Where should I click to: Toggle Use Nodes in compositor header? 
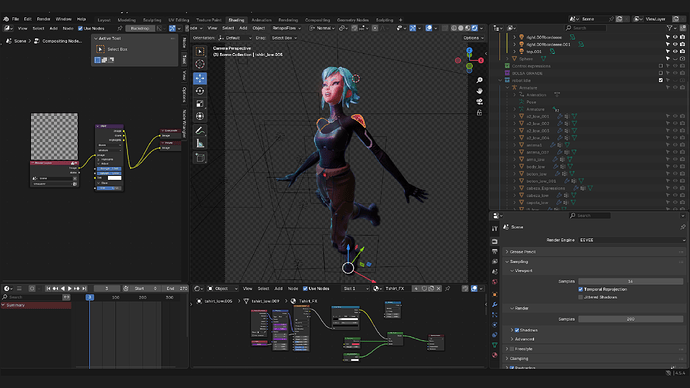pyautogui.click(x=80, y=28)
